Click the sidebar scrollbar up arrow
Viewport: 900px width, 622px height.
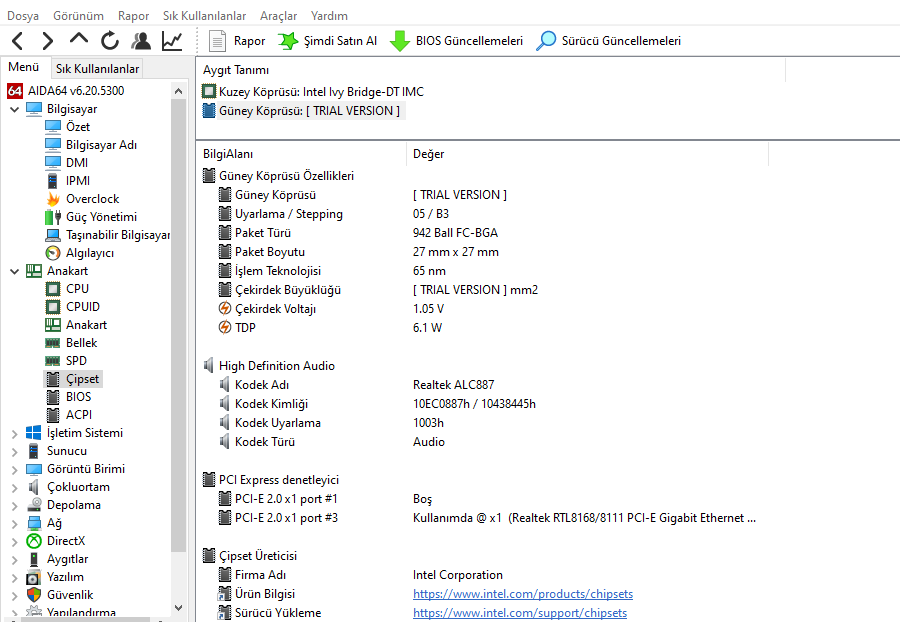(179, 91)
